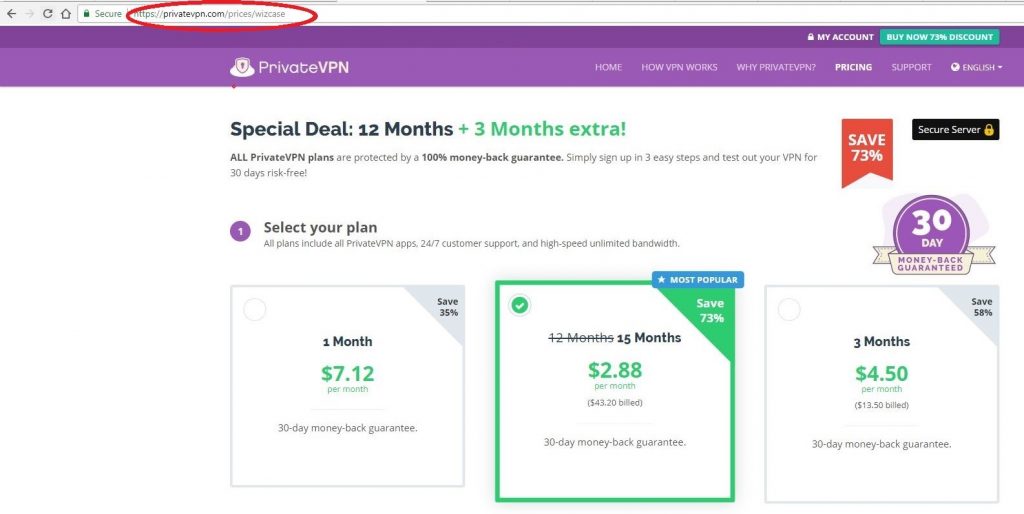Choose the 3 Months plan radio button

click(x=789, y=310)
